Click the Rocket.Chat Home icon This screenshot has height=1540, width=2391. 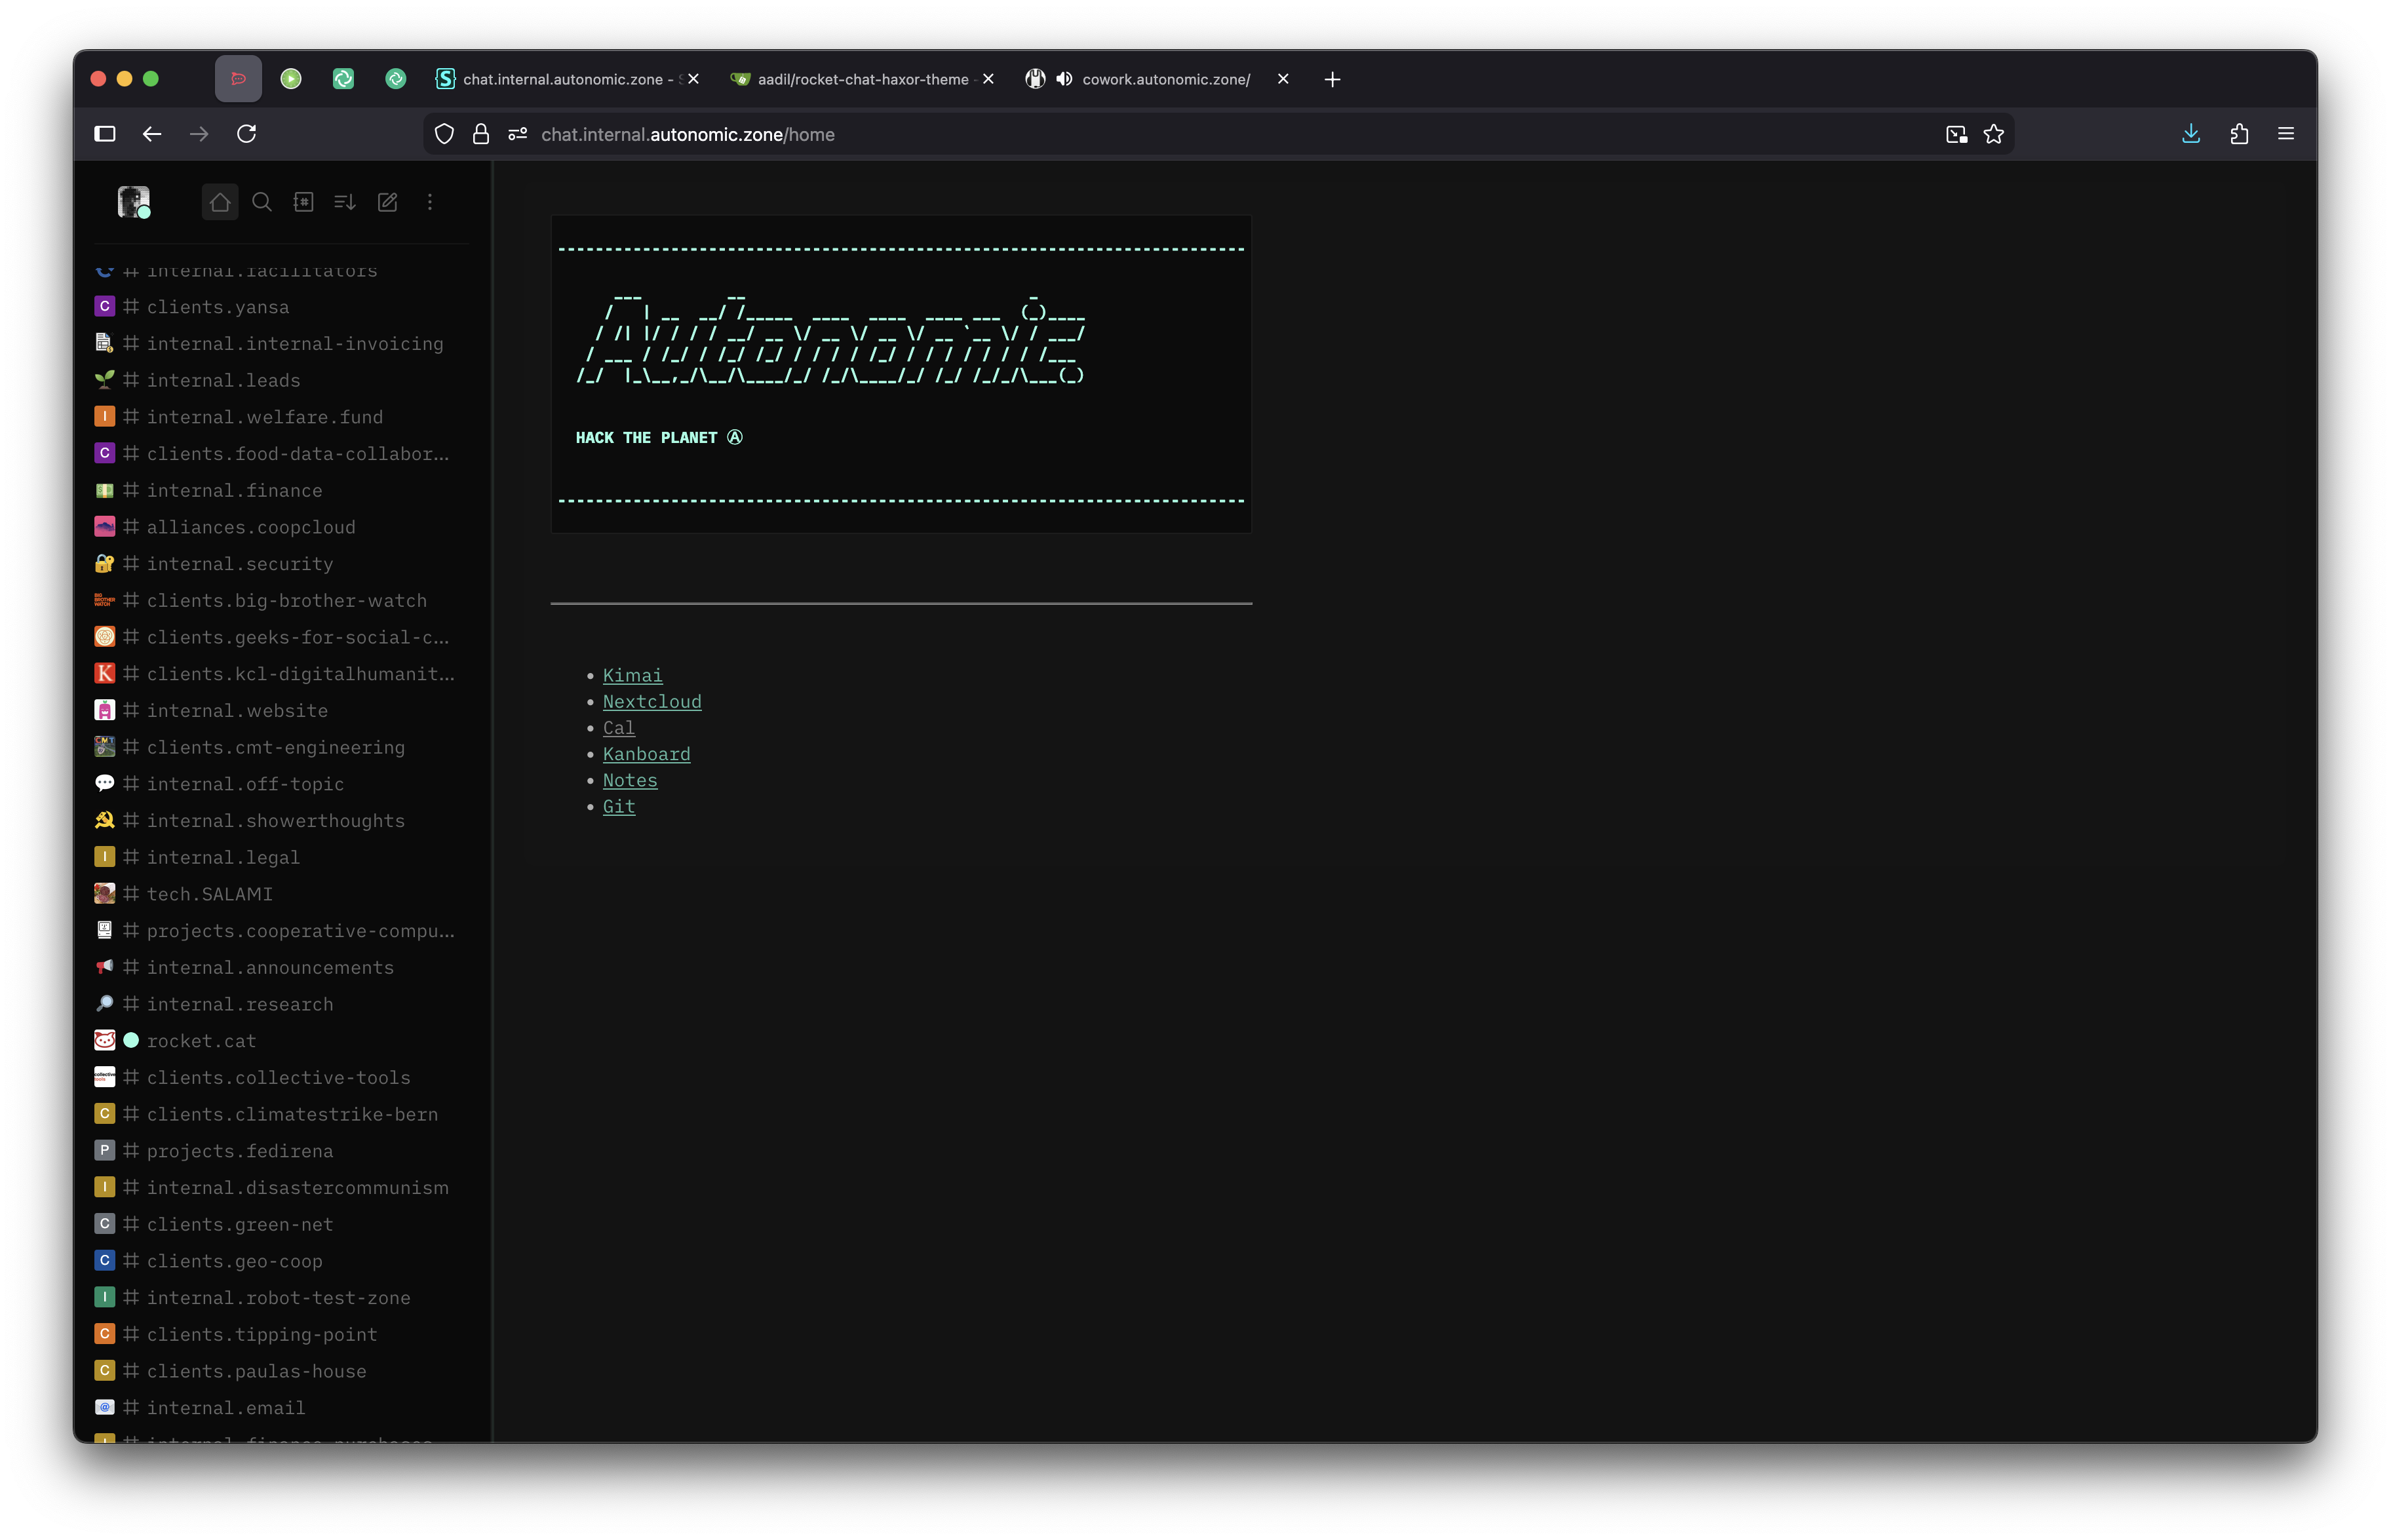(220, 202)
